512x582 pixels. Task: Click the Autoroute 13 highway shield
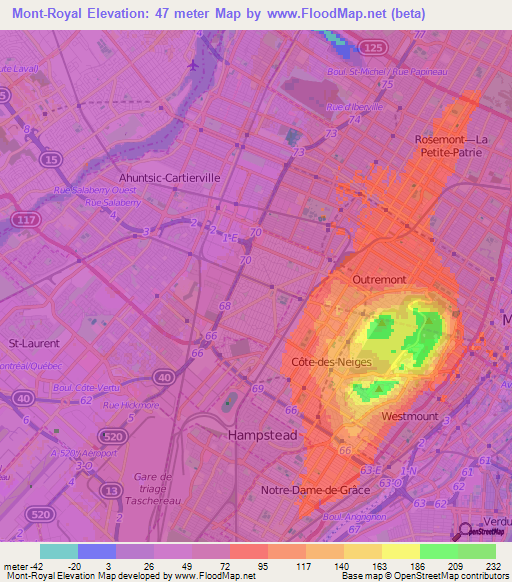pos(111,491)
